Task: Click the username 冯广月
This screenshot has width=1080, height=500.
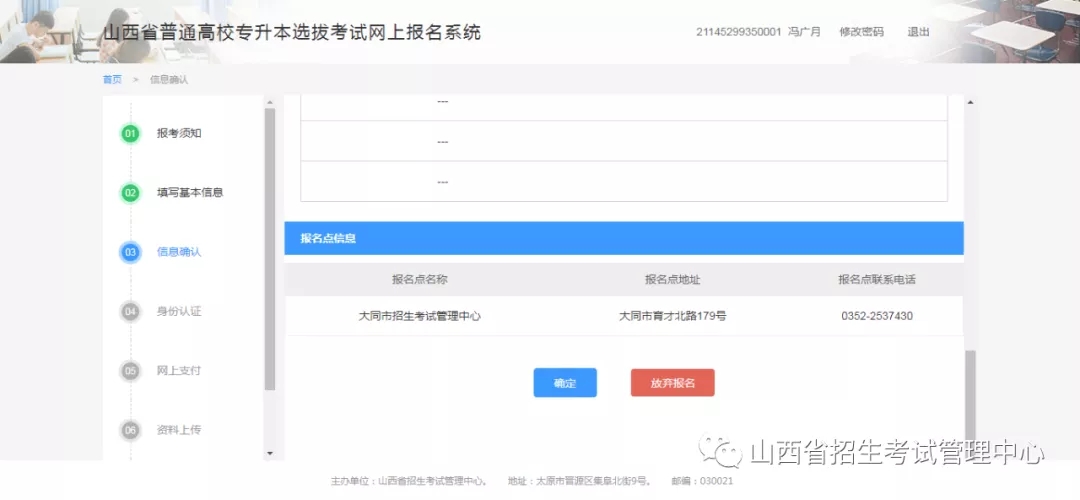Action: pyautogui.click(x=804, y=32)
